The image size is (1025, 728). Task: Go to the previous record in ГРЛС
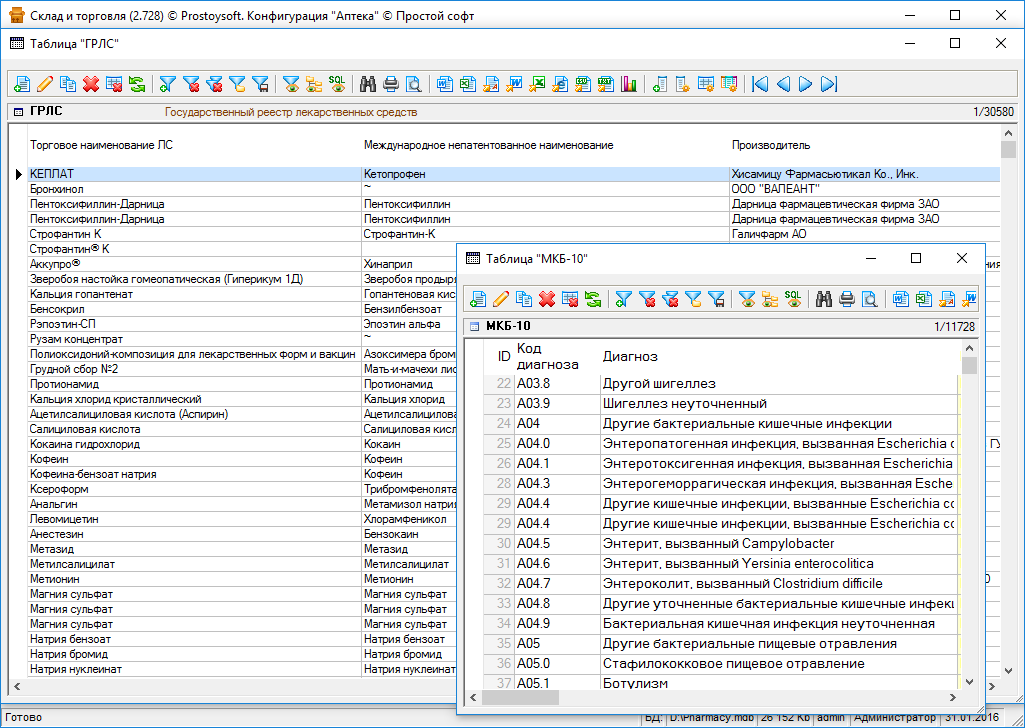click(783, 84)
